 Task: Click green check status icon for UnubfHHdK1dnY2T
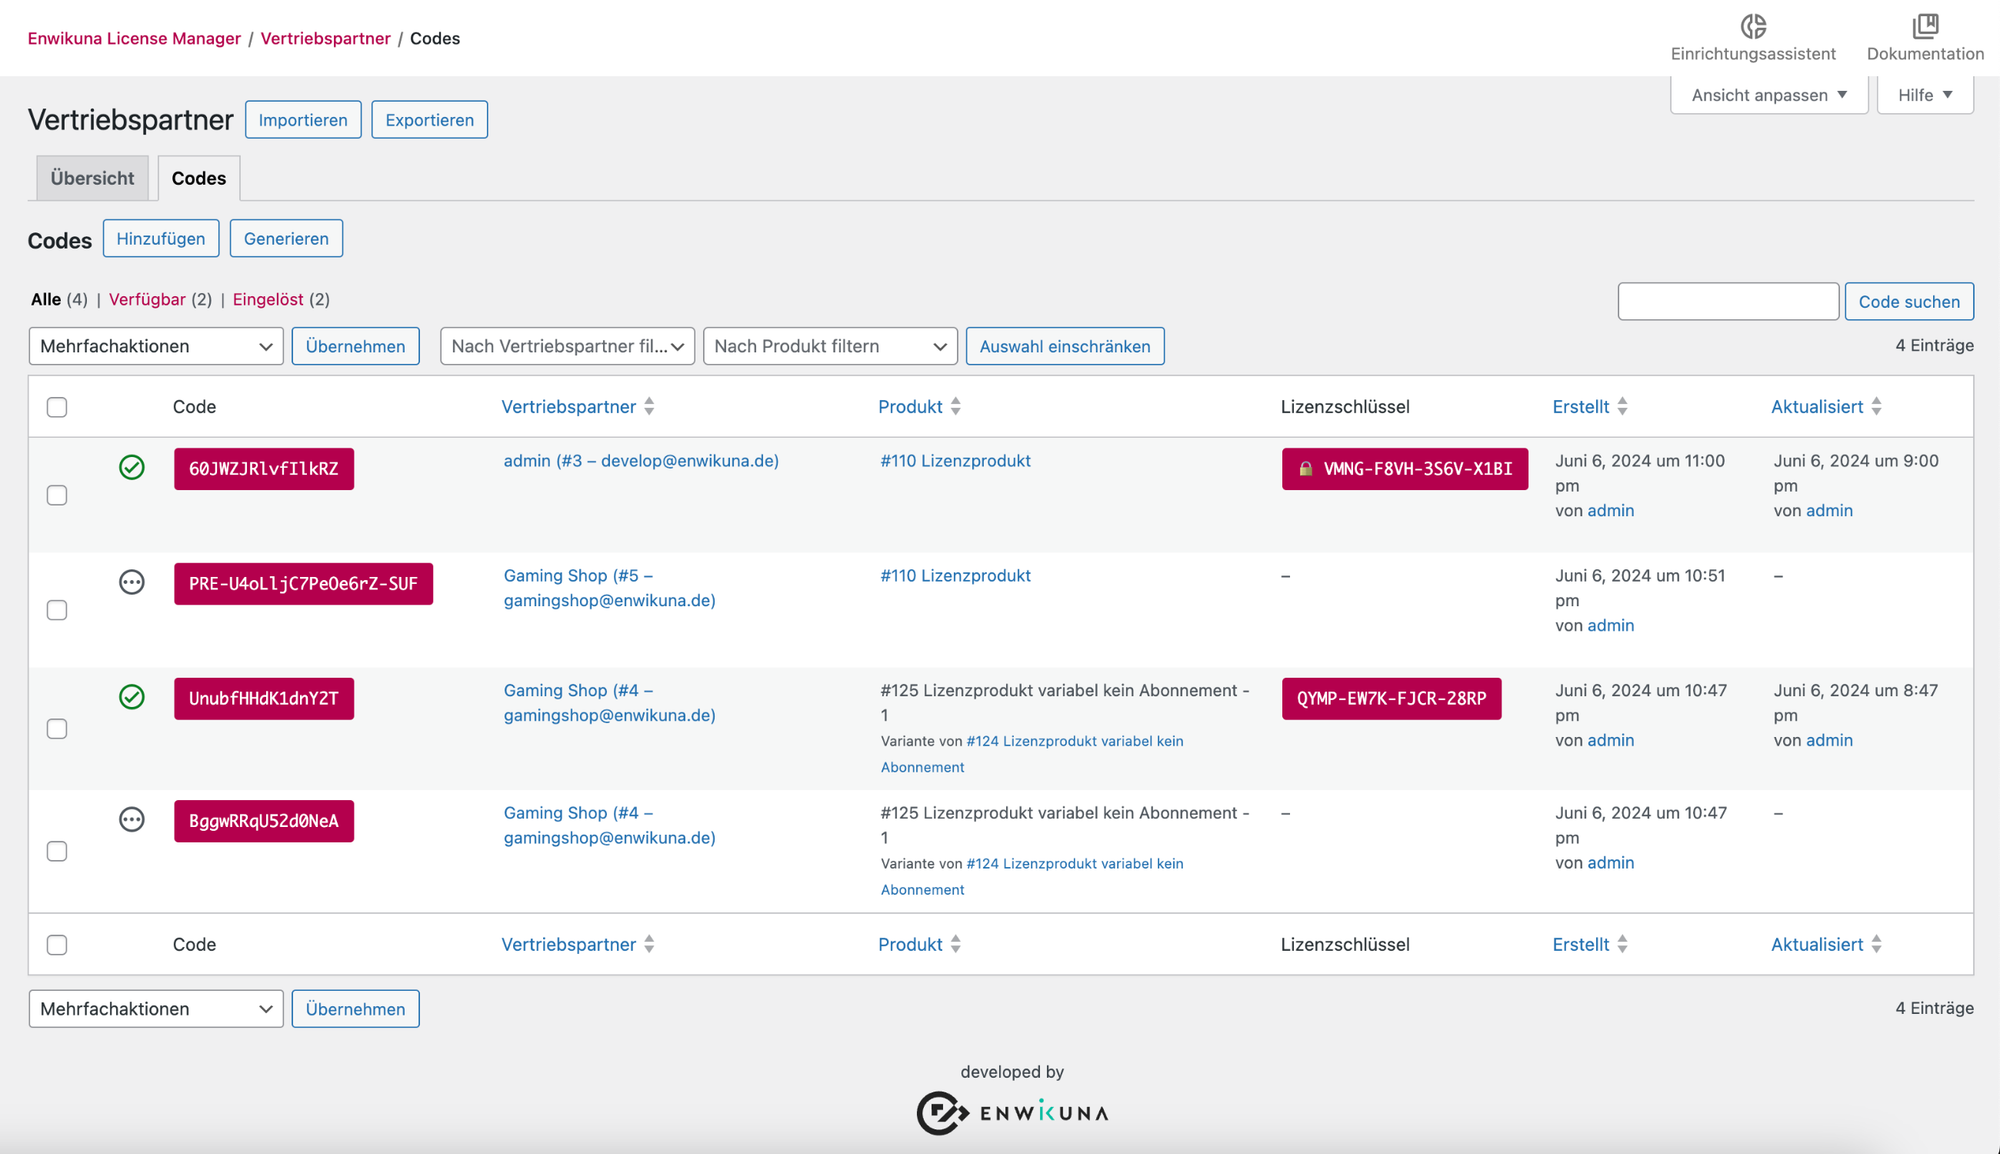[x=132, y=697]
